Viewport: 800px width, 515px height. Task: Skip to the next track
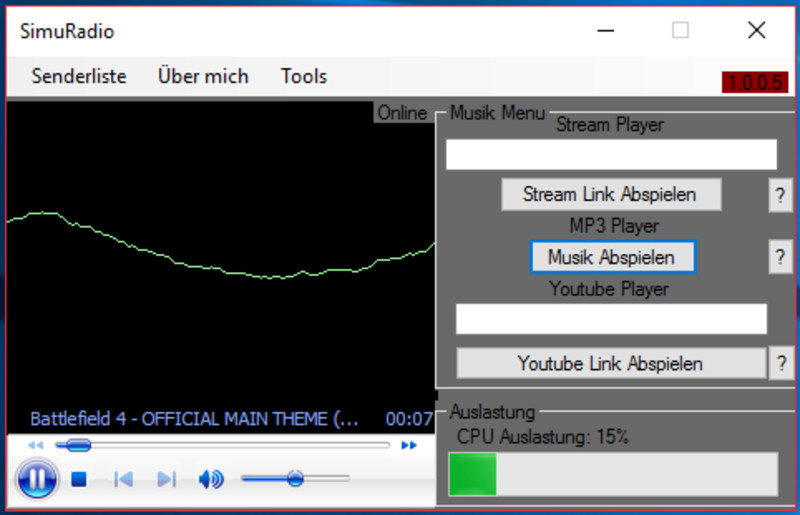pos(167,480)
